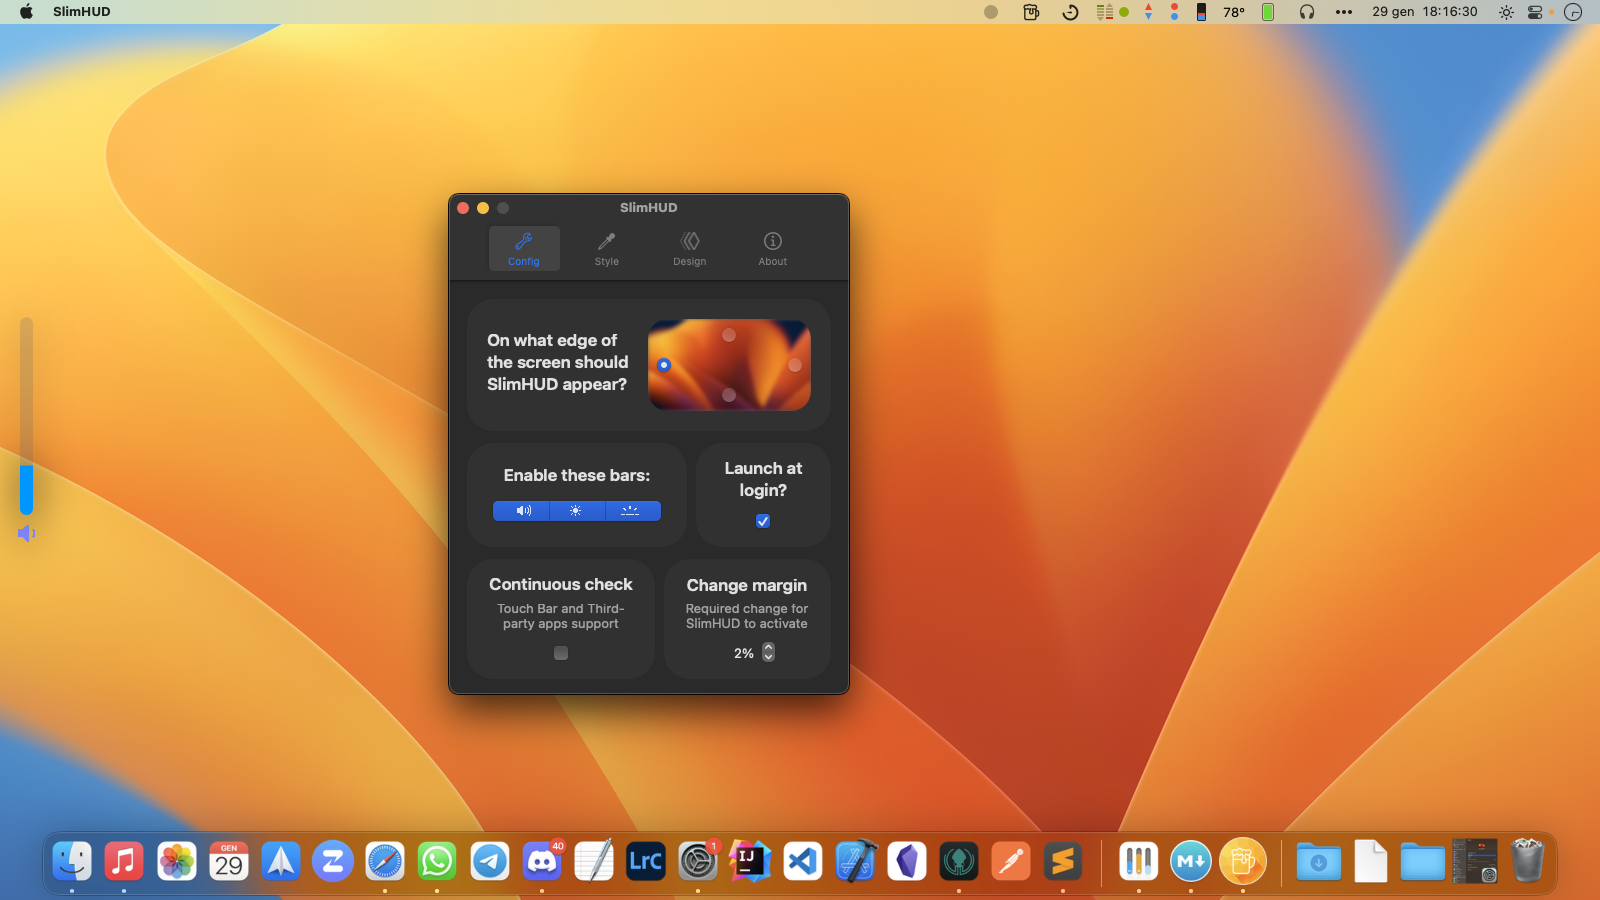The height and width of the screenshot is (900, 1600).
Task: Select bottom edge position radio button
Action: coord(729,395)
